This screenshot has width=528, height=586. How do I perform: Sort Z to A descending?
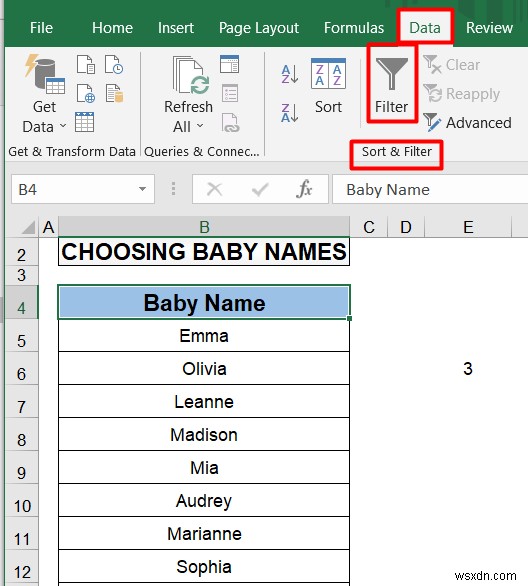click(290, 113)
